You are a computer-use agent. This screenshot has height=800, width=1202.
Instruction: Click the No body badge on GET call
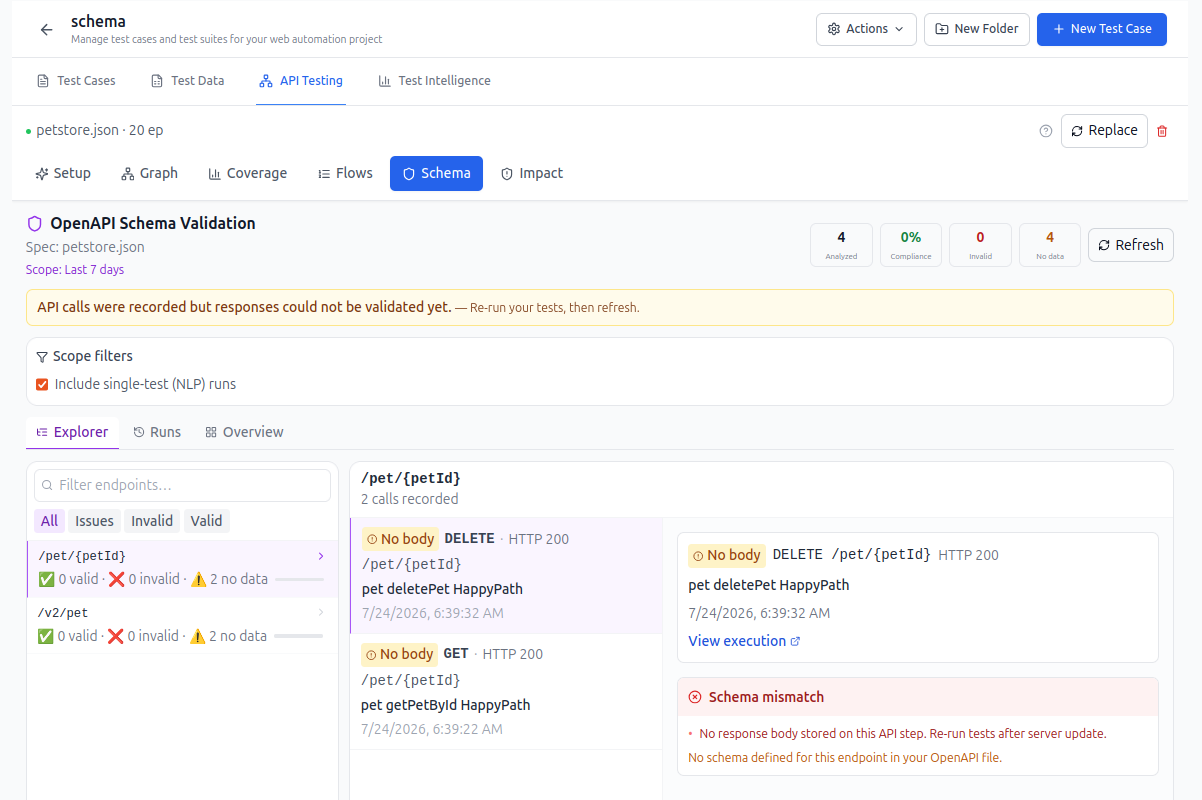pyautogui.click(x=400, y=654)
